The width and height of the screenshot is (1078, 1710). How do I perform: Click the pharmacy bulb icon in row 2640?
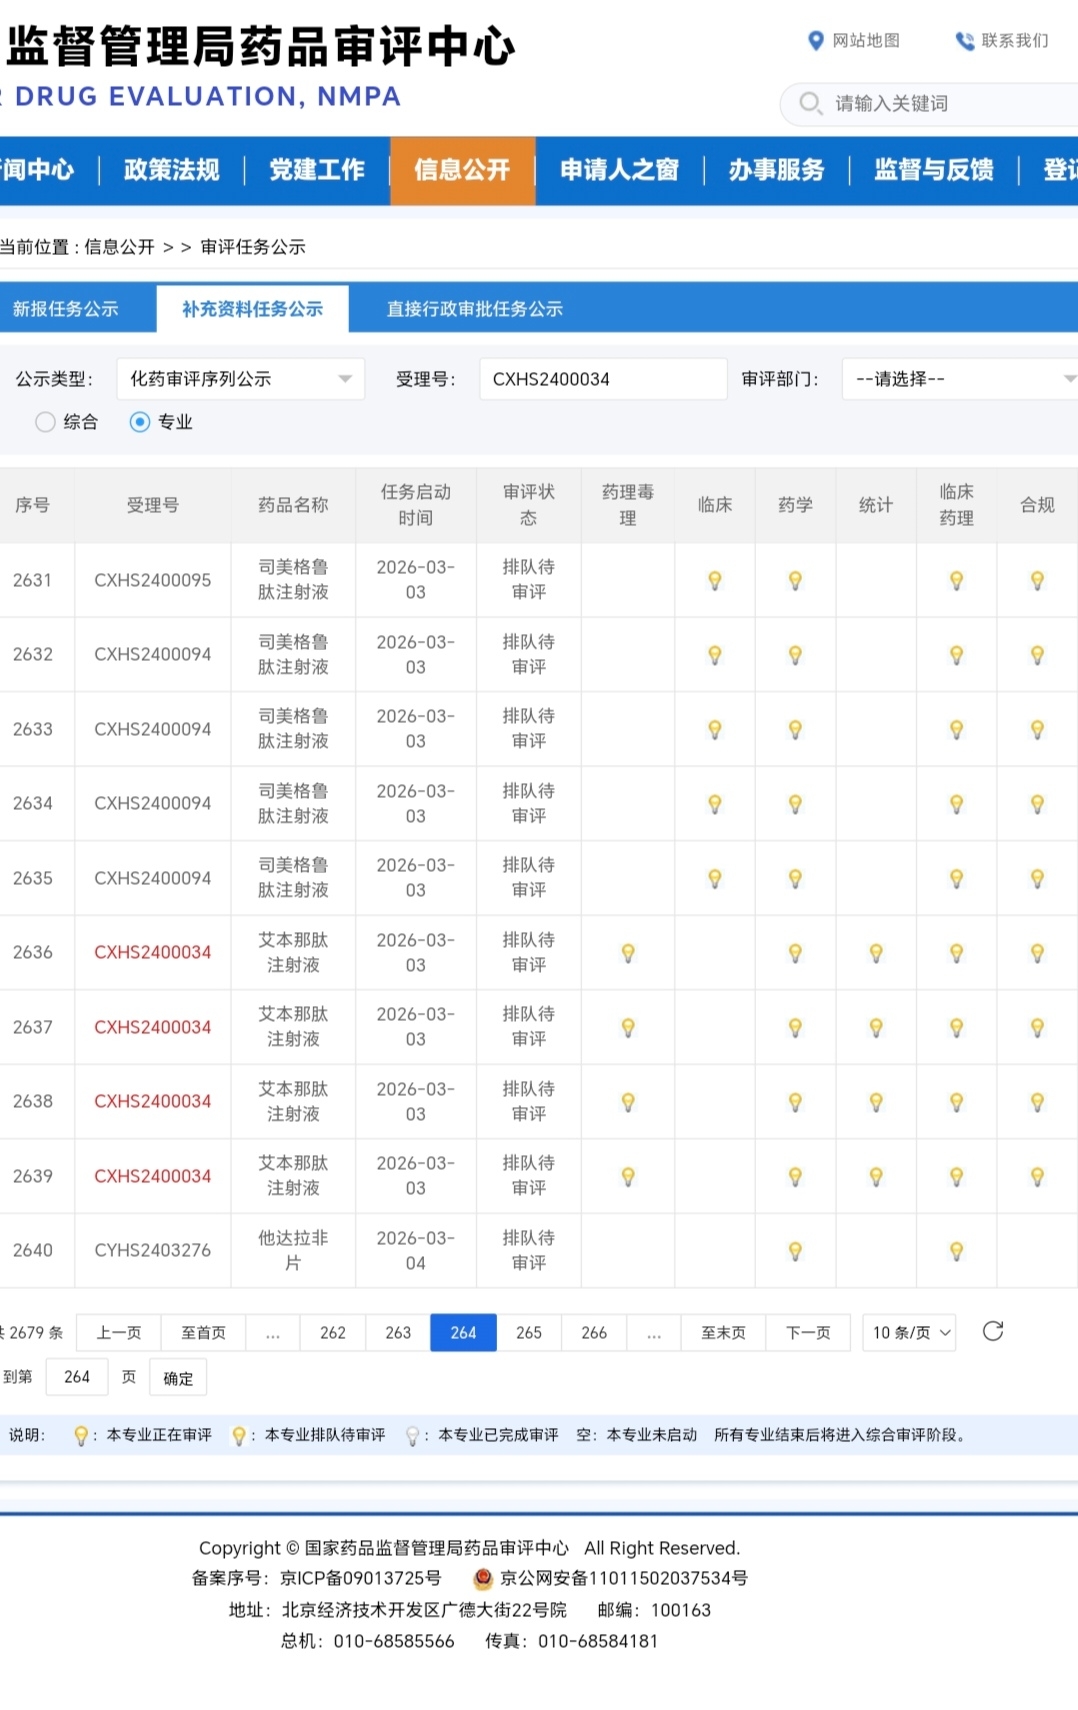795,1251
